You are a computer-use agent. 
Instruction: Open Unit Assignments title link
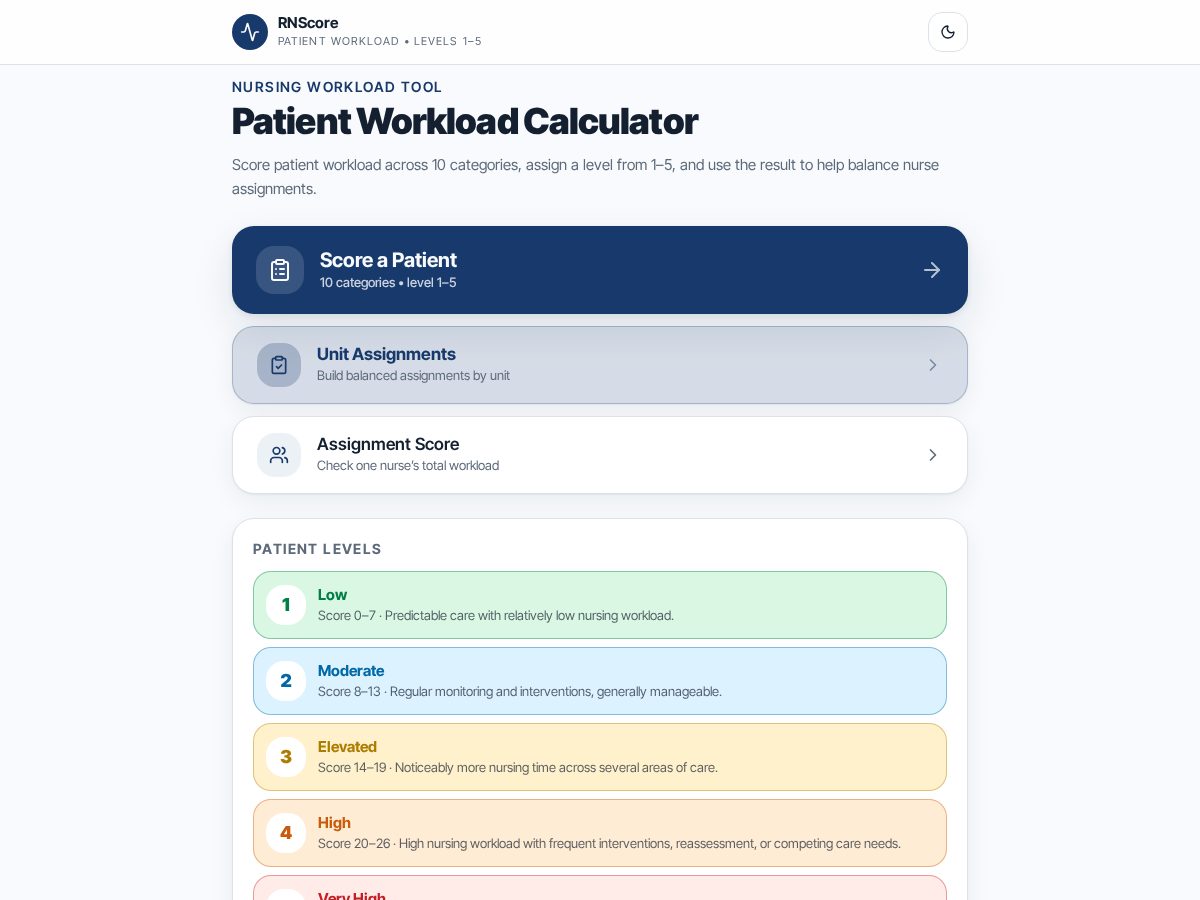coord(386,354)
